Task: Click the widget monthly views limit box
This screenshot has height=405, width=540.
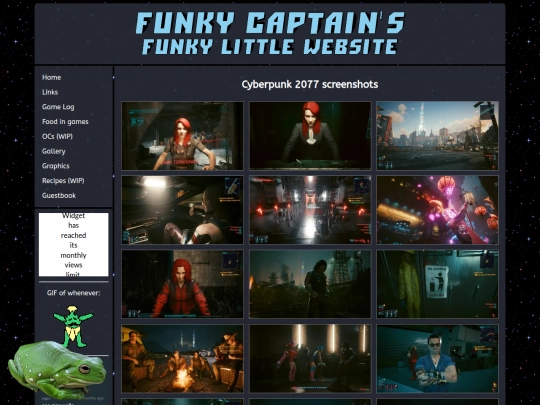Action: [x=73, y=245]
